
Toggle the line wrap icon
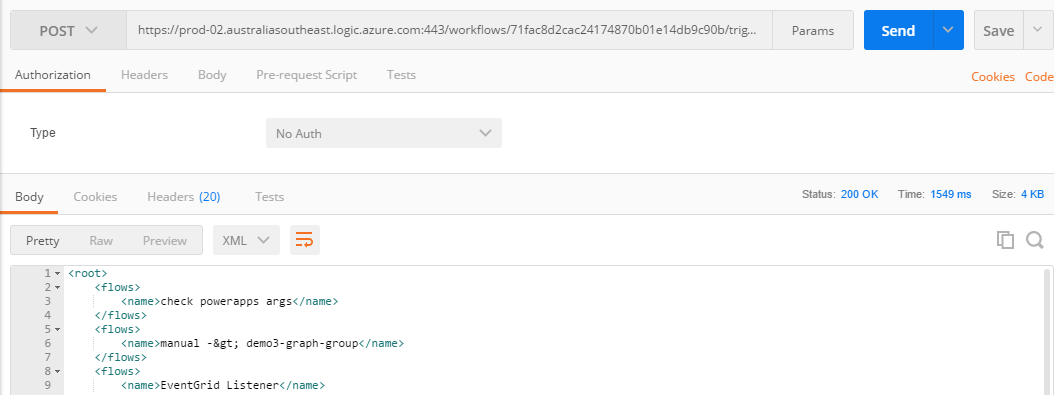305,240
